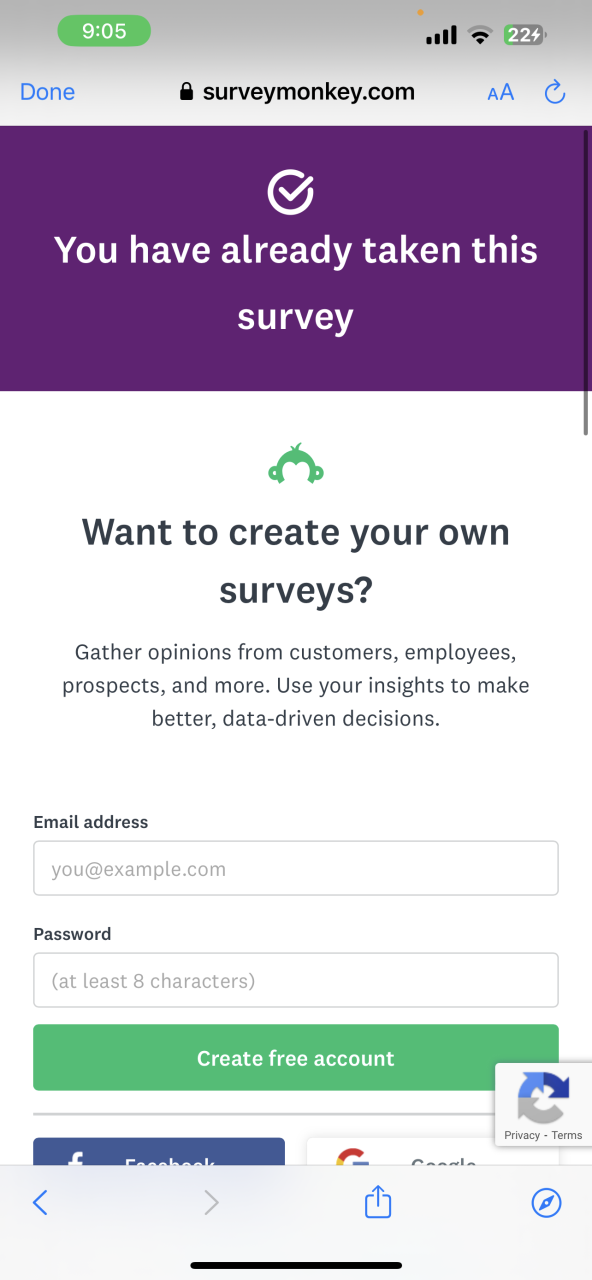Sign up with Google button
This screenshot has height=1280, width=592.
tap(432, 1152)
